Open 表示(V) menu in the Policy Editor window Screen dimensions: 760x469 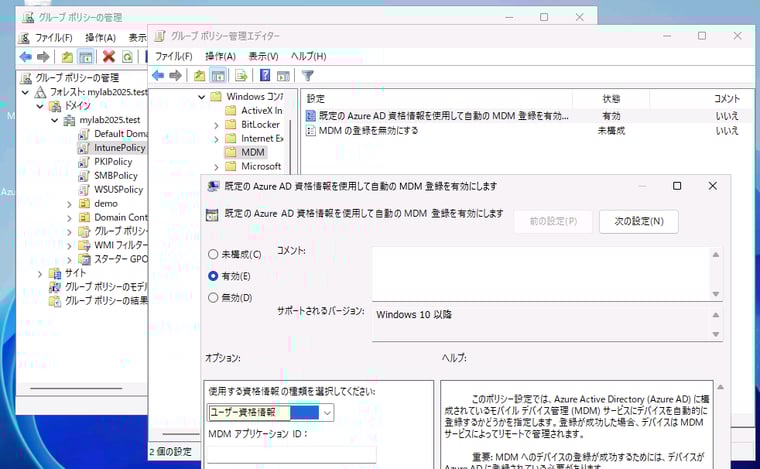pos(263,56)
